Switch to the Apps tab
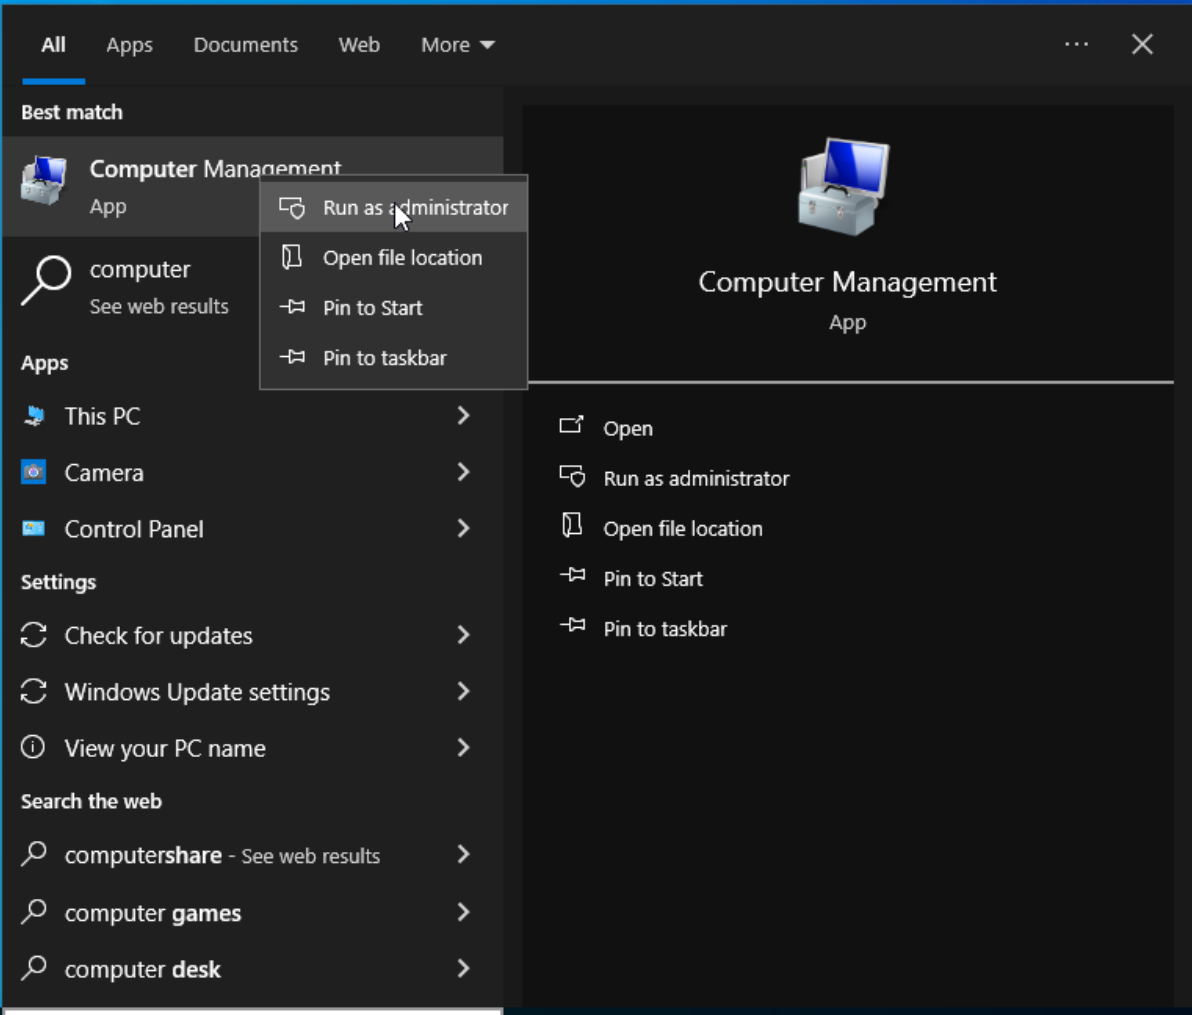The image size is (1192, 1015). (129, 45)
